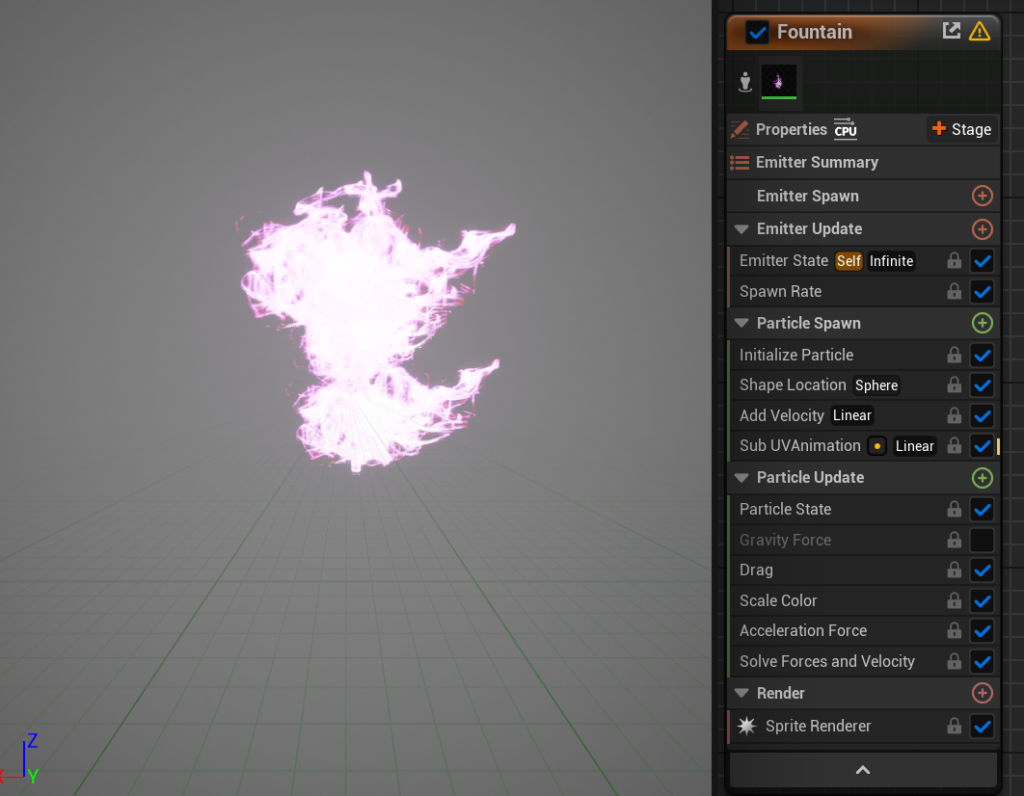The height and width of the screenshot is (796, 1024).
Task: Collapse the Particle Update section
Action: 741,478
